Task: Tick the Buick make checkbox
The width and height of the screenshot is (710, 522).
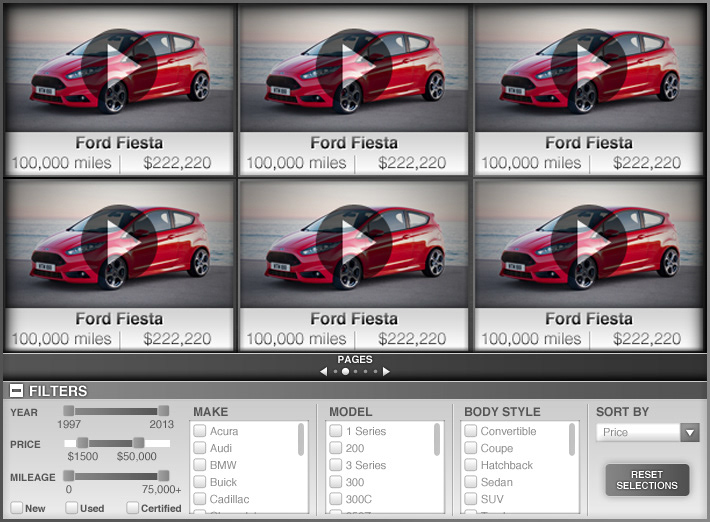Action: tap(200, 482)
